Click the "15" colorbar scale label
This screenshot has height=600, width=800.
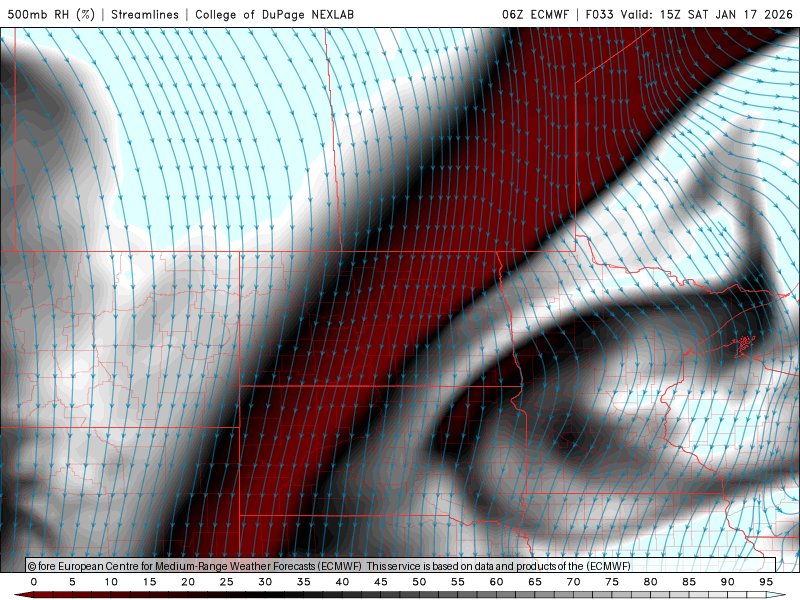point(149,582)
